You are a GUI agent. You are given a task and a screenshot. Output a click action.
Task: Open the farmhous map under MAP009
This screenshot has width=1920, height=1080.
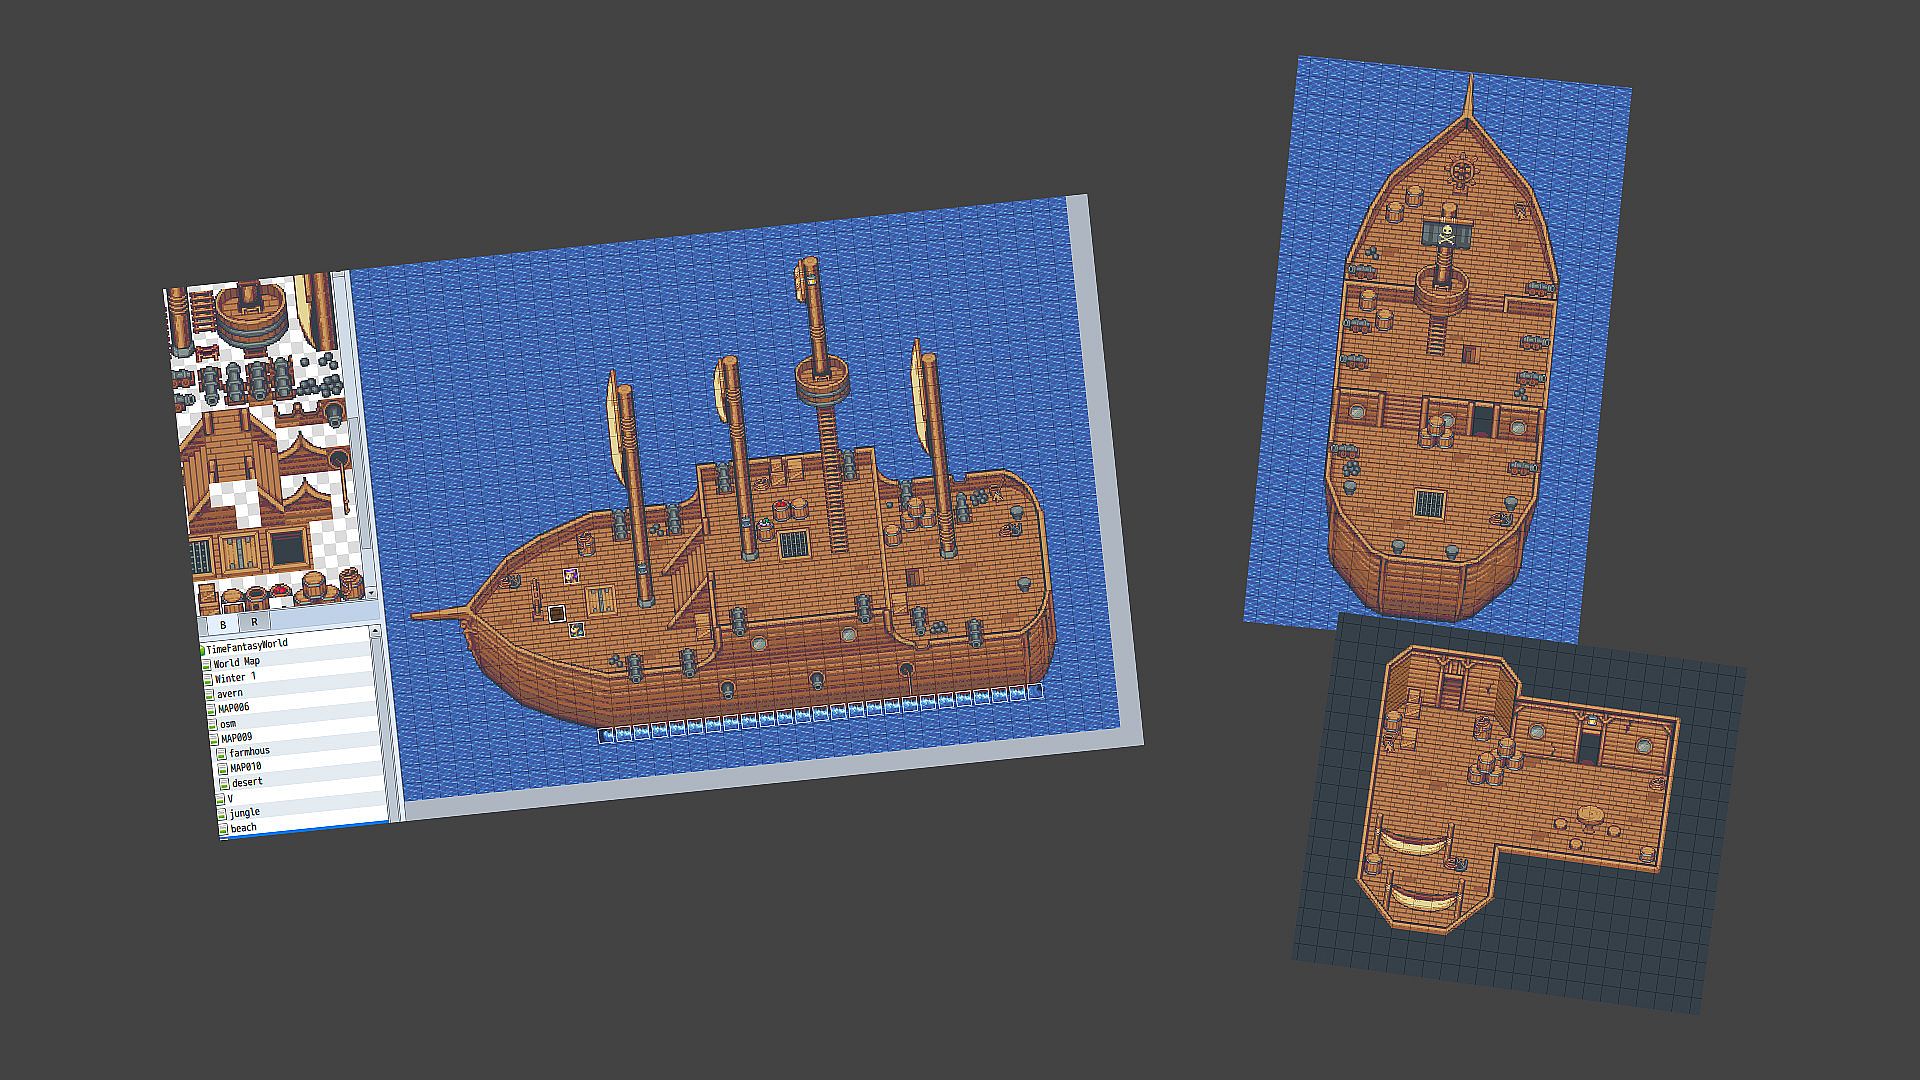[x=250, y=751]
